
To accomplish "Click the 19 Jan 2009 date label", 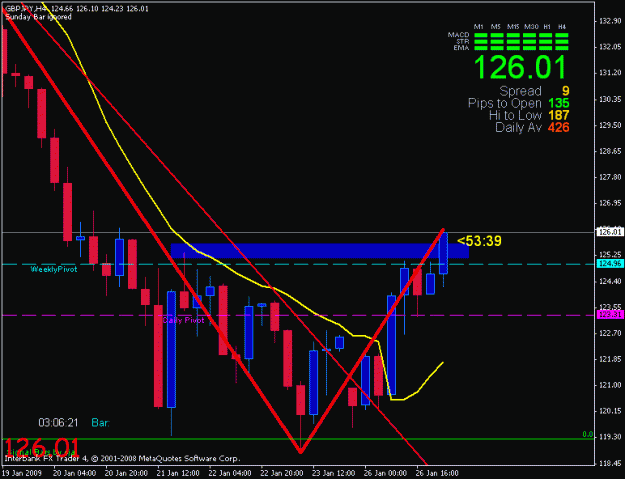I will [x=20, y=473].
